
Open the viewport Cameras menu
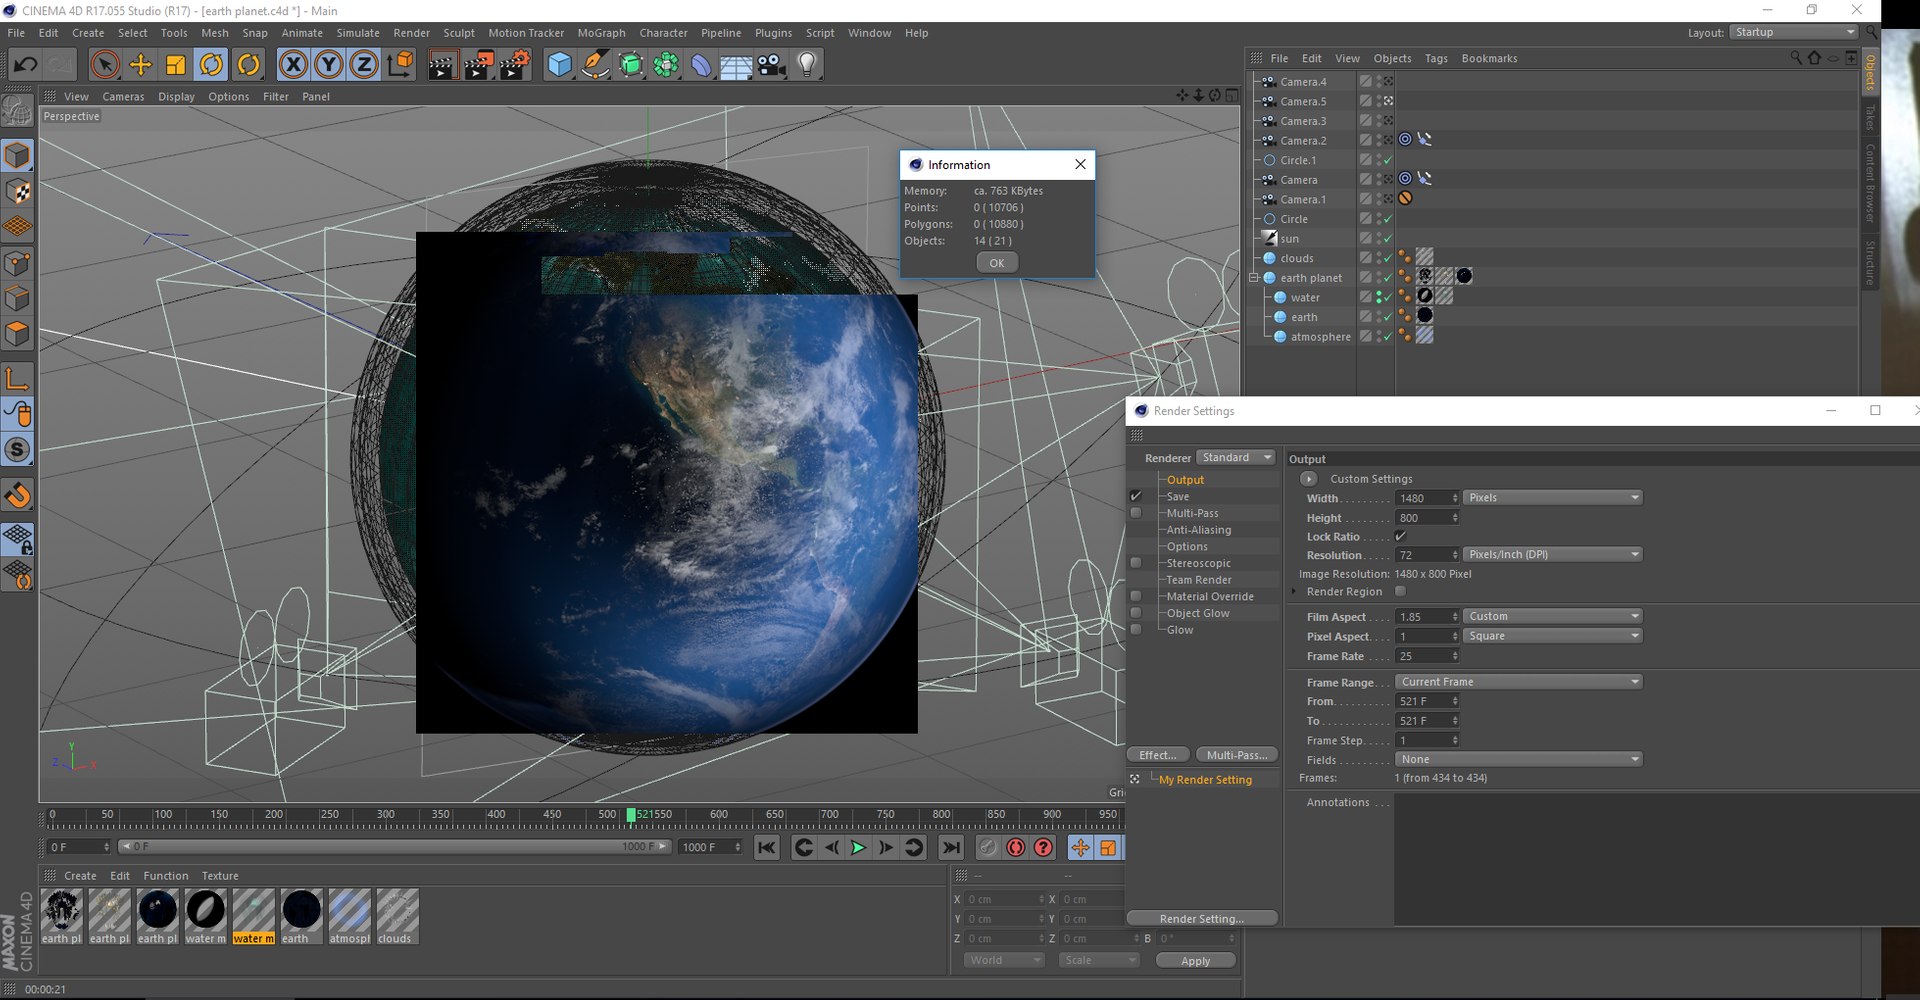coord(123,97)
